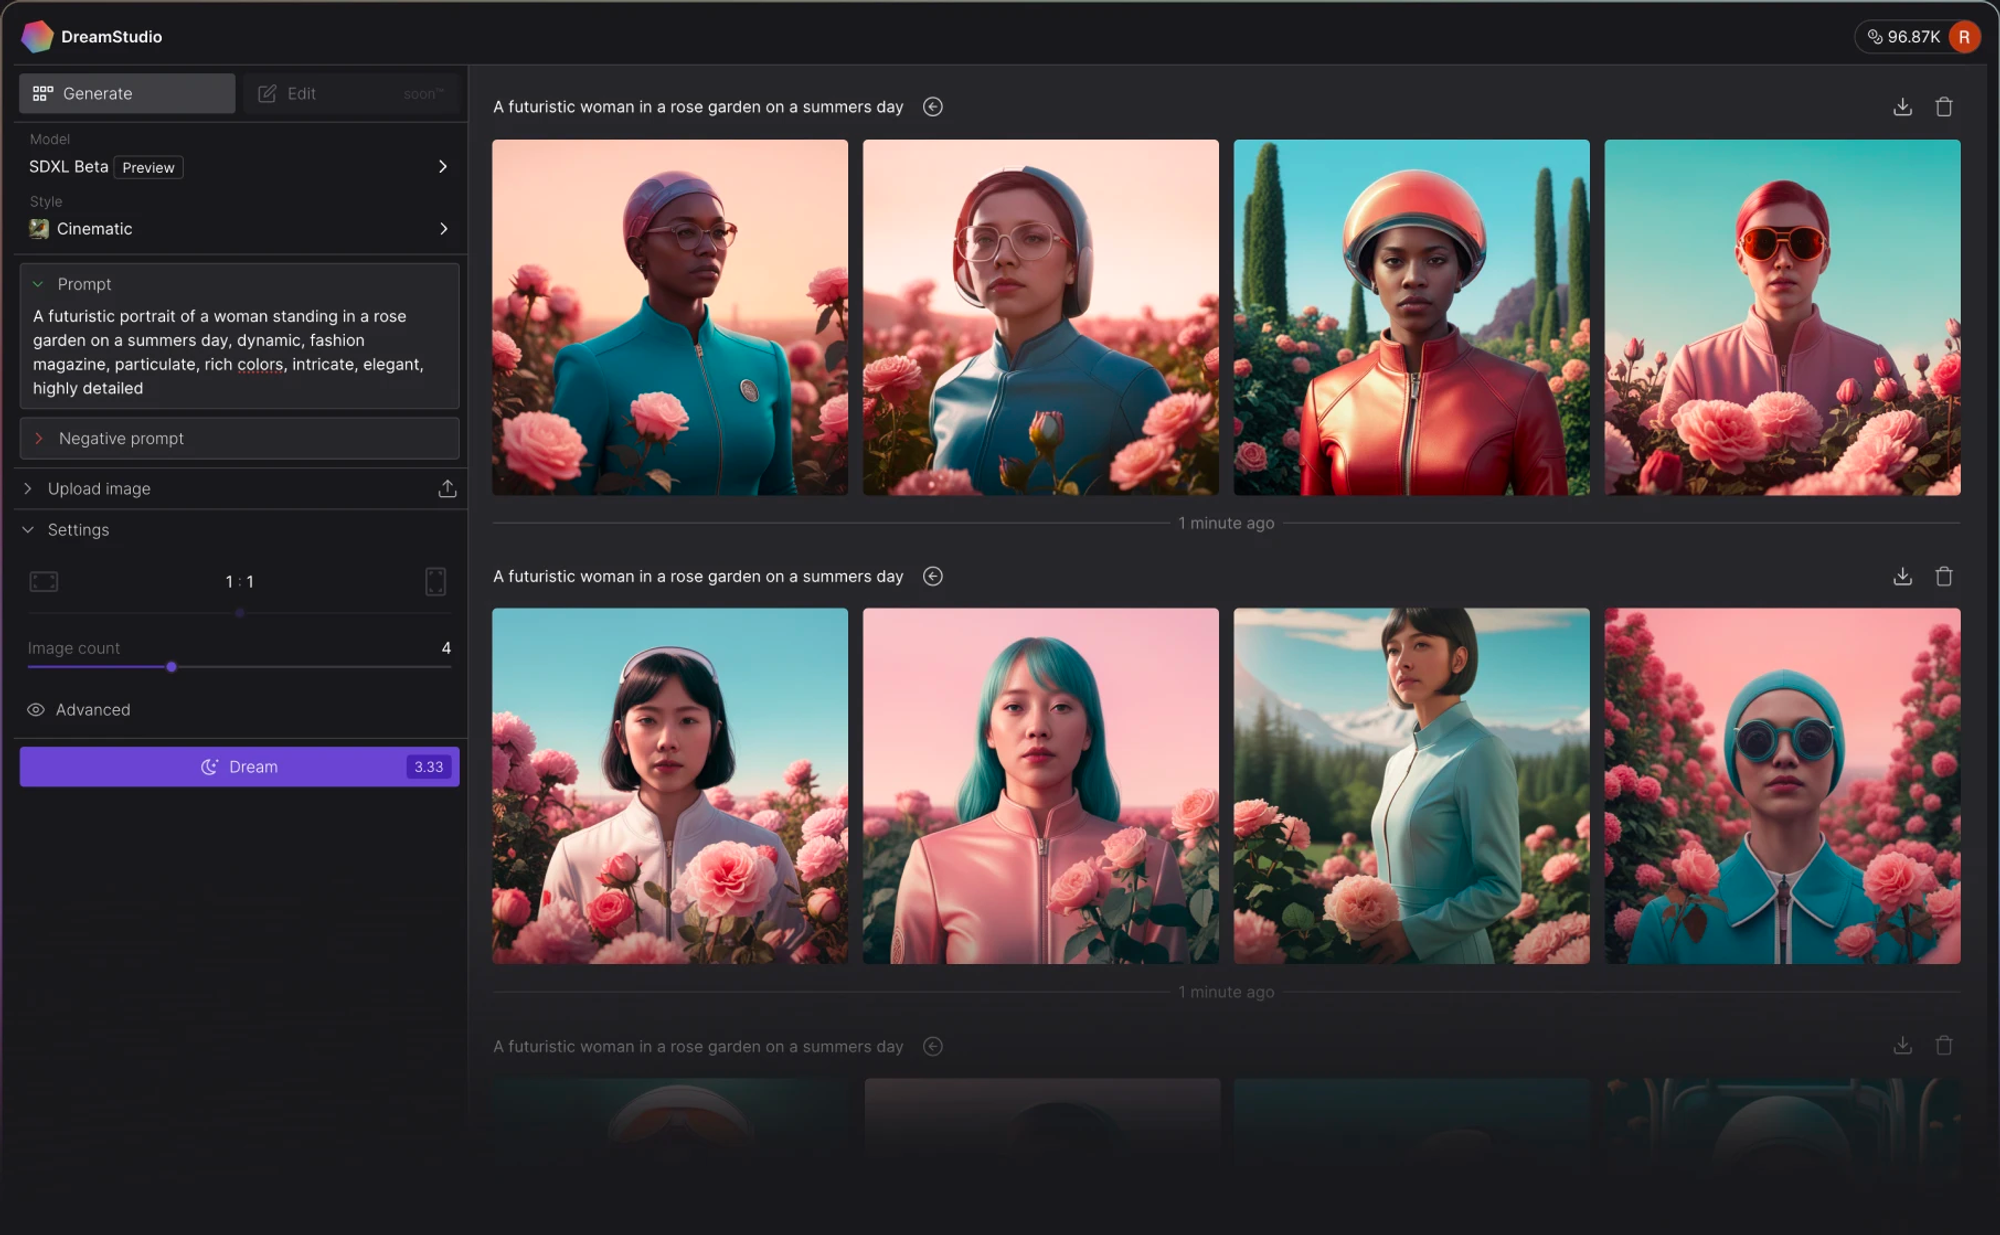Click the delete icon for first image set
This screenshot has height=1235, width=2000.
1944,107
